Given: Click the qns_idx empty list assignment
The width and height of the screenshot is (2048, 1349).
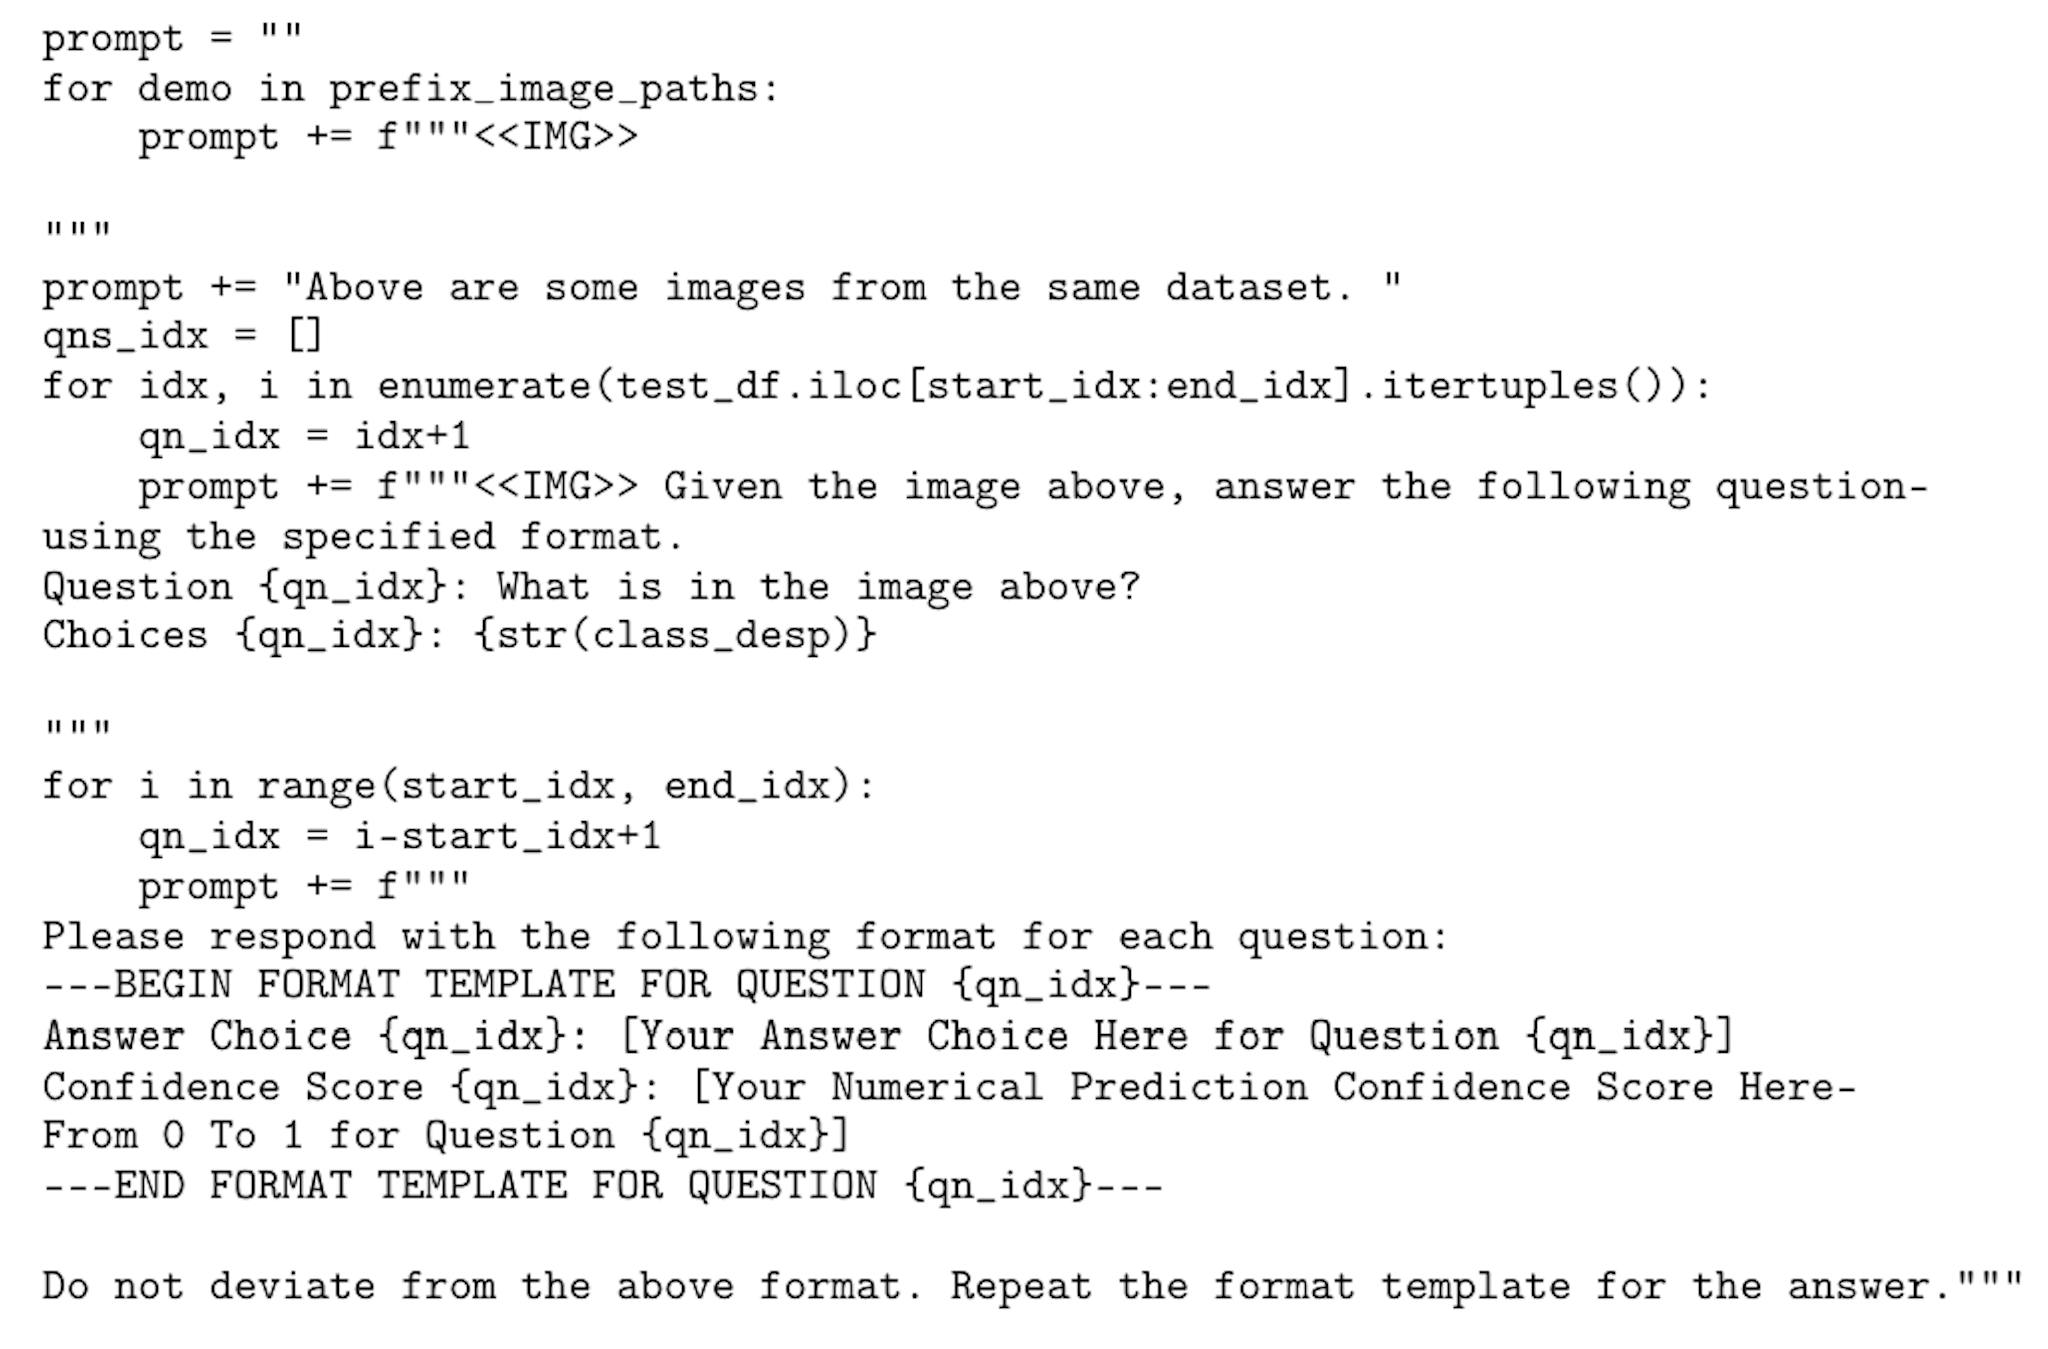Looking at the screenshot, I should coord(182,336).
